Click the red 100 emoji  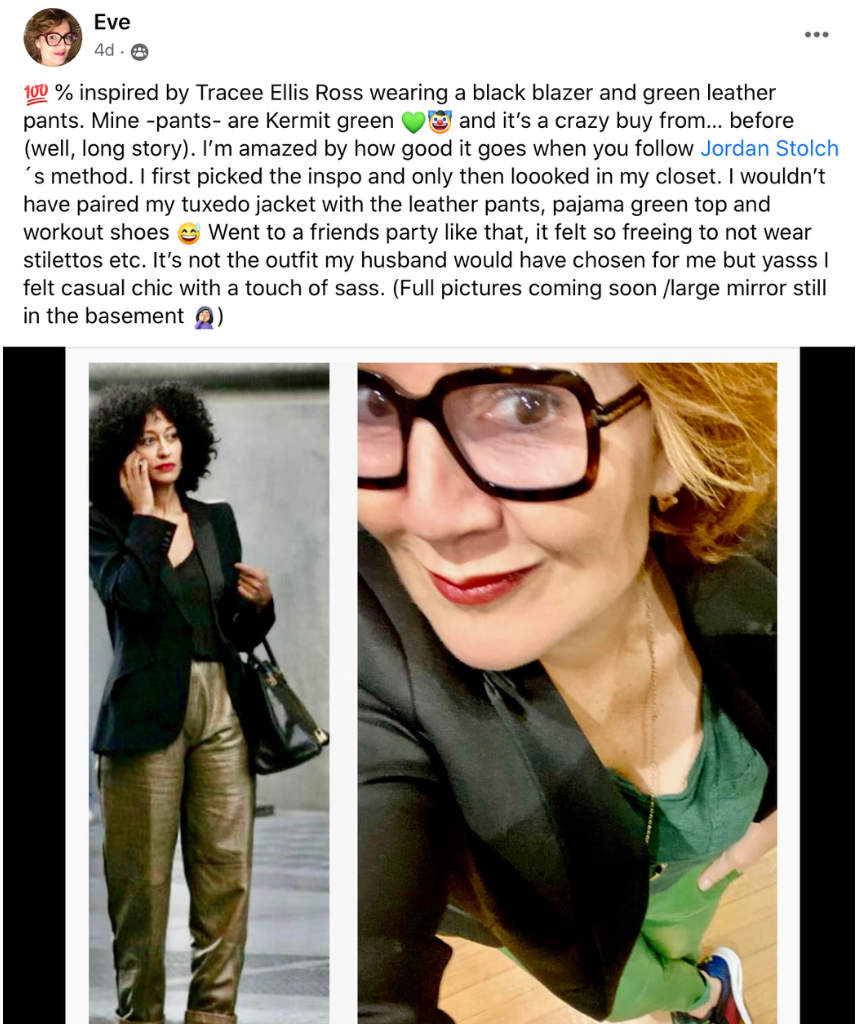(36, 93)
